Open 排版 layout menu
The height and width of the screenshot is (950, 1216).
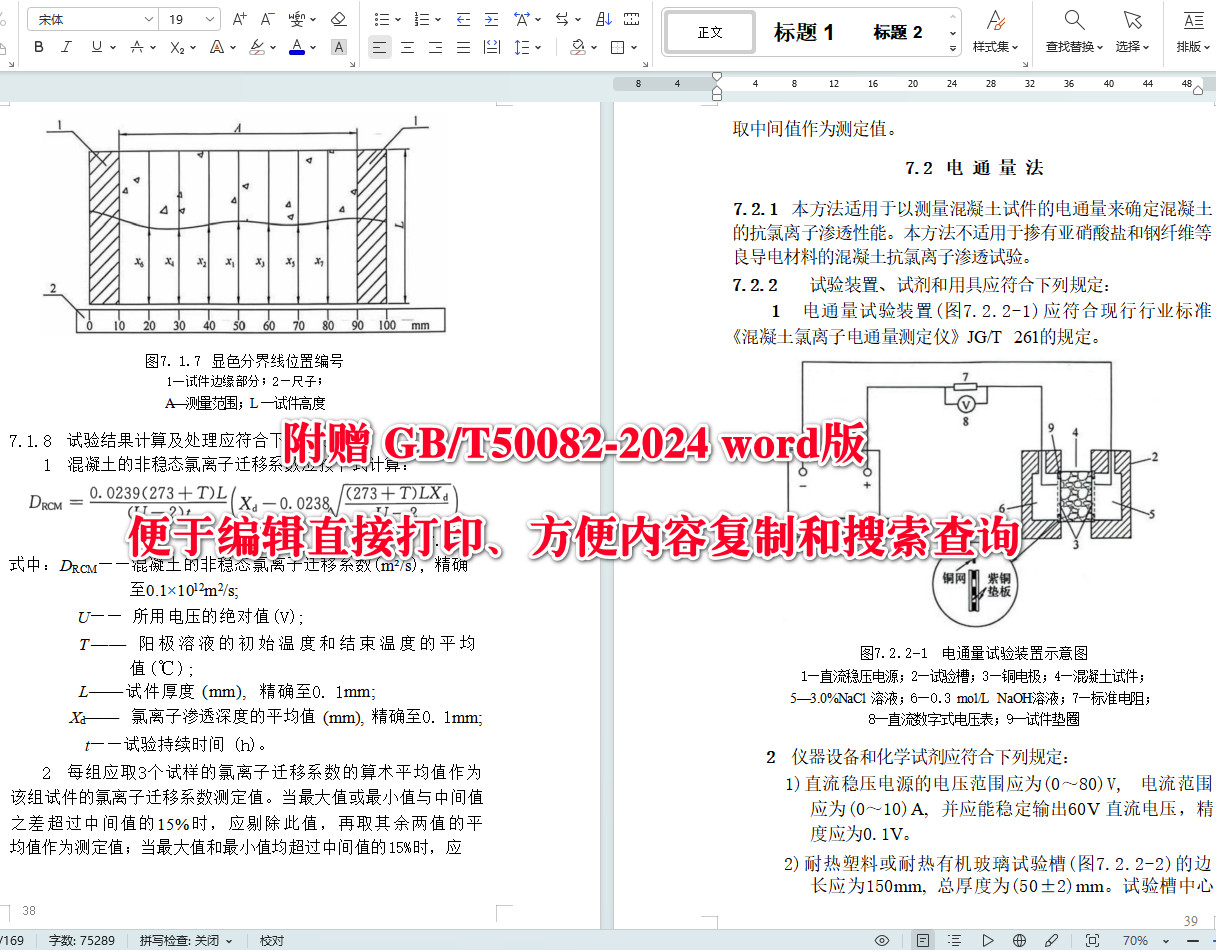coord(1193,31)
